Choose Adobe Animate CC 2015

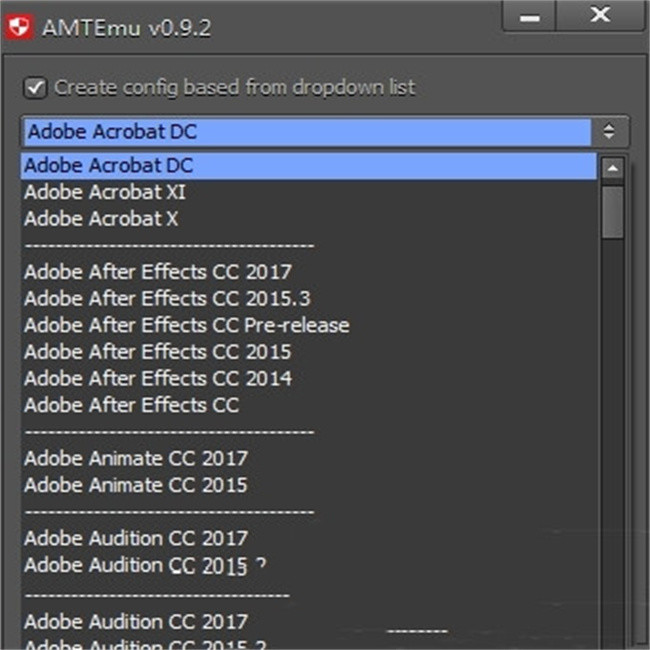point(136,485)
